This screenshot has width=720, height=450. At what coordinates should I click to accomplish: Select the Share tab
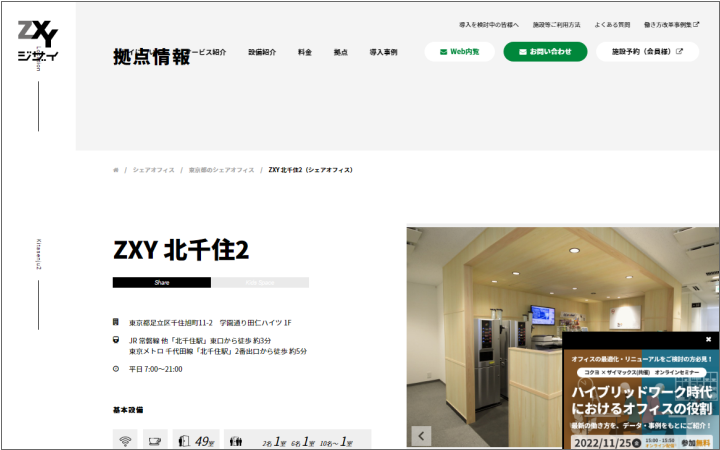pyautogui.click(x=162, y=282)
